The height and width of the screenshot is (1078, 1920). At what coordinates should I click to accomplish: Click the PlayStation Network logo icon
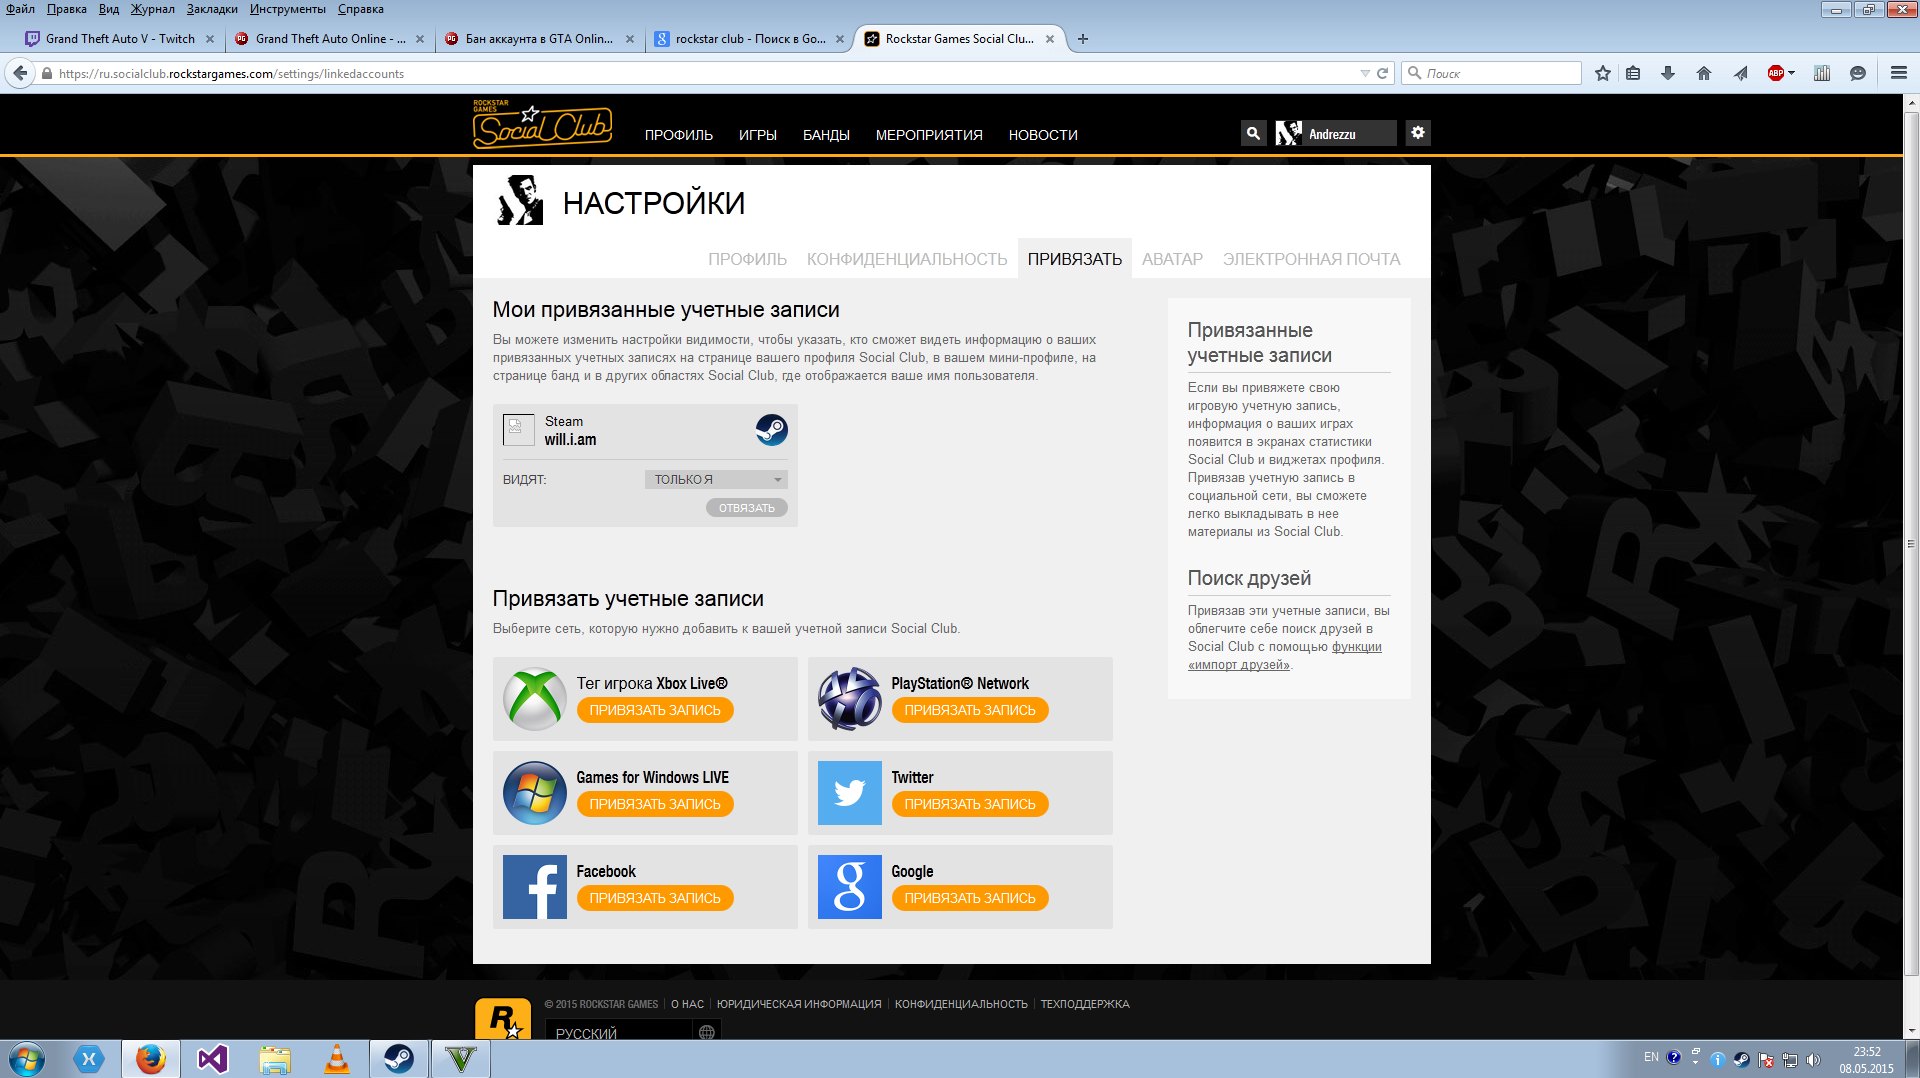tap(849, 699)
